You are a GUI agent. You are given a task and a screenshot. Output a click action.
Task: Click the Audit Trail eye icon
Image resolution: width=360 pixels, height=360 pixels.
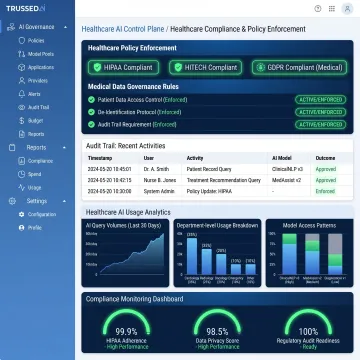pyautogui.click(x=22, y=107)
